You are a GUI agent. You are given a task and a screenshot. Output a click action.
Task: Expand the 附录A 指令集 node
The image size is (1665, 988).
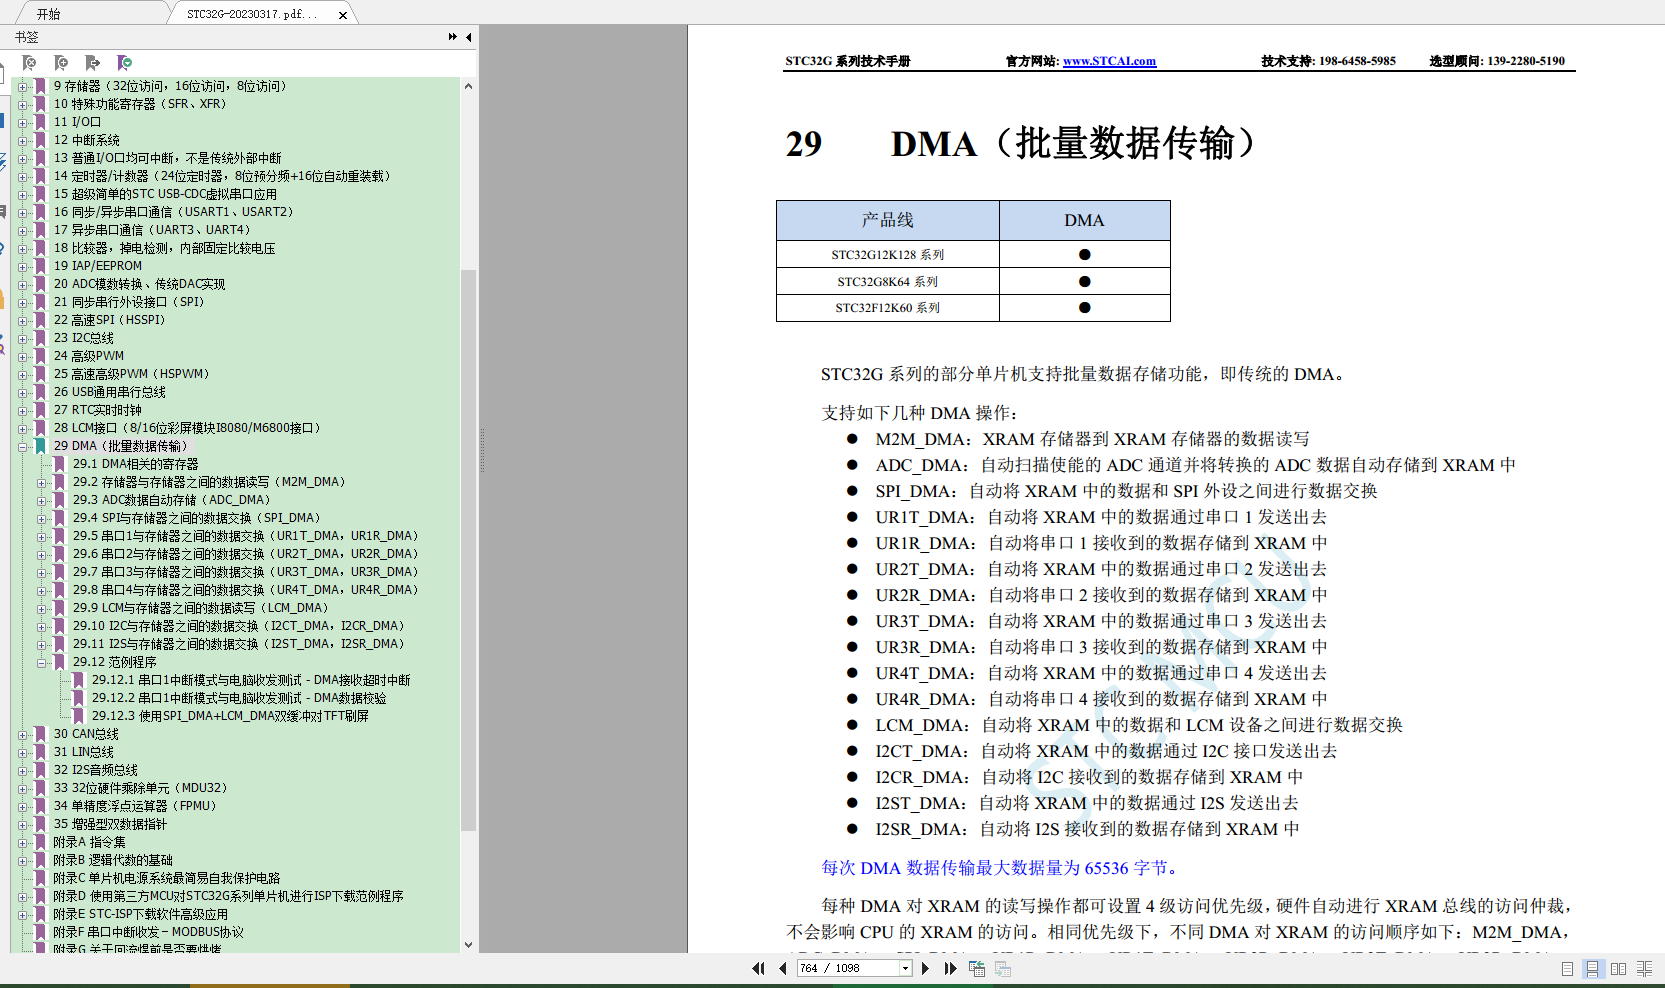[x=22, y=842]
